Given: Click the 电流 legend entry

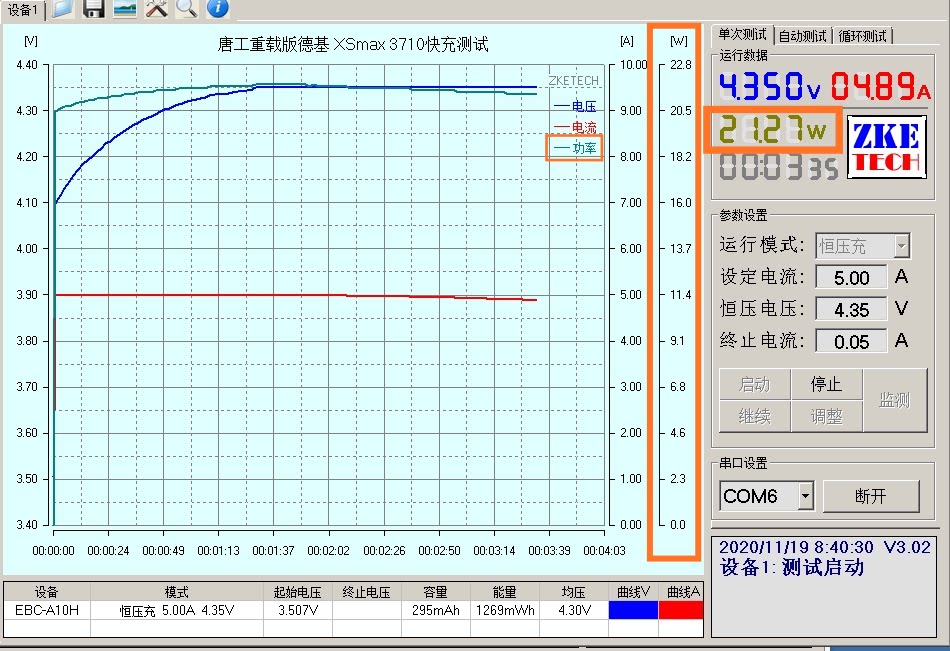Looking at the screenshot, I should click(x=575, y=127).
